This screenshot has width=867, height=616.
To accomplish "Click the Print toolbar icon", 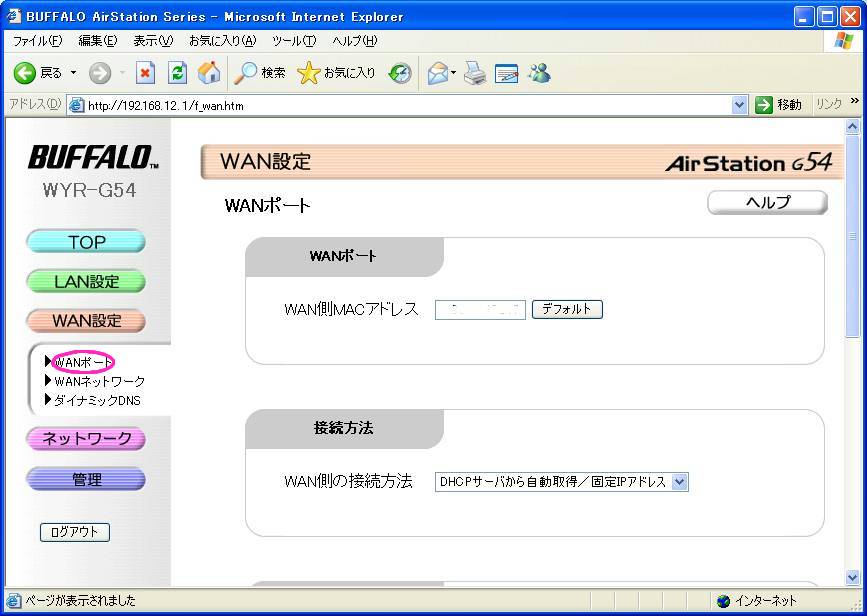I will pos(475,73).
